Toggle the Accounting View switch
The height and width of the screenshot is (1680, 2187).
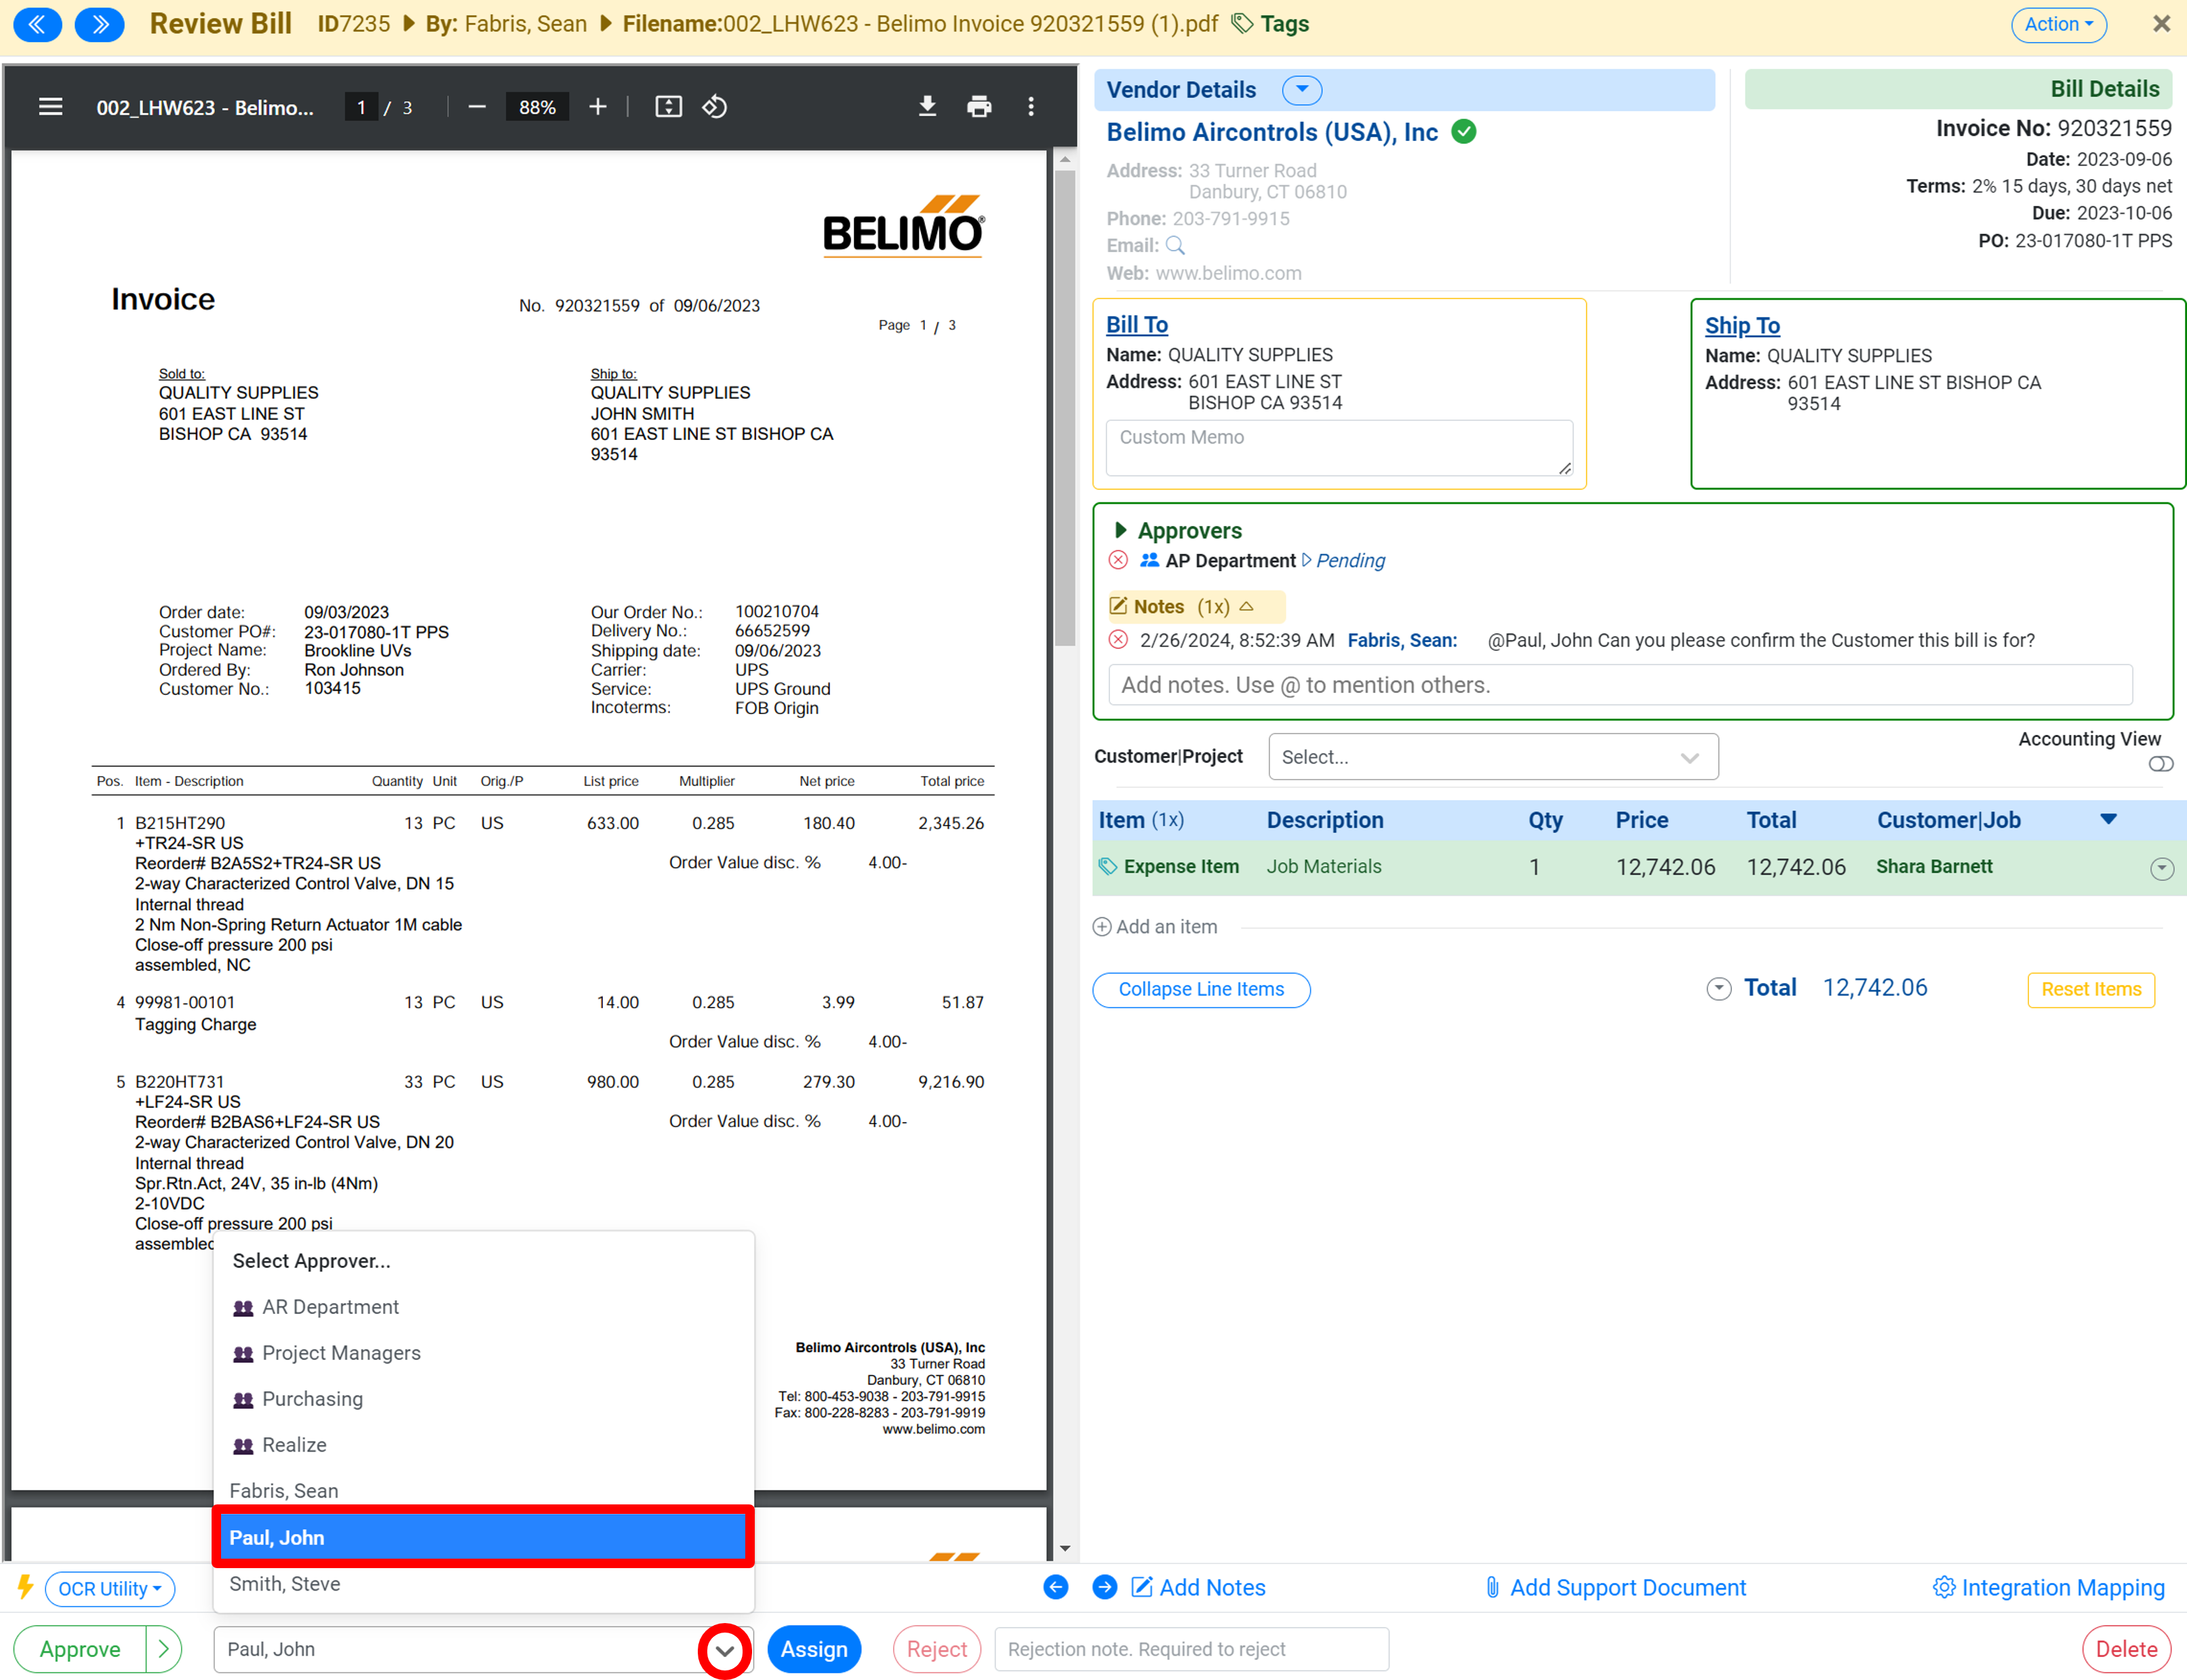point(2160,764)
